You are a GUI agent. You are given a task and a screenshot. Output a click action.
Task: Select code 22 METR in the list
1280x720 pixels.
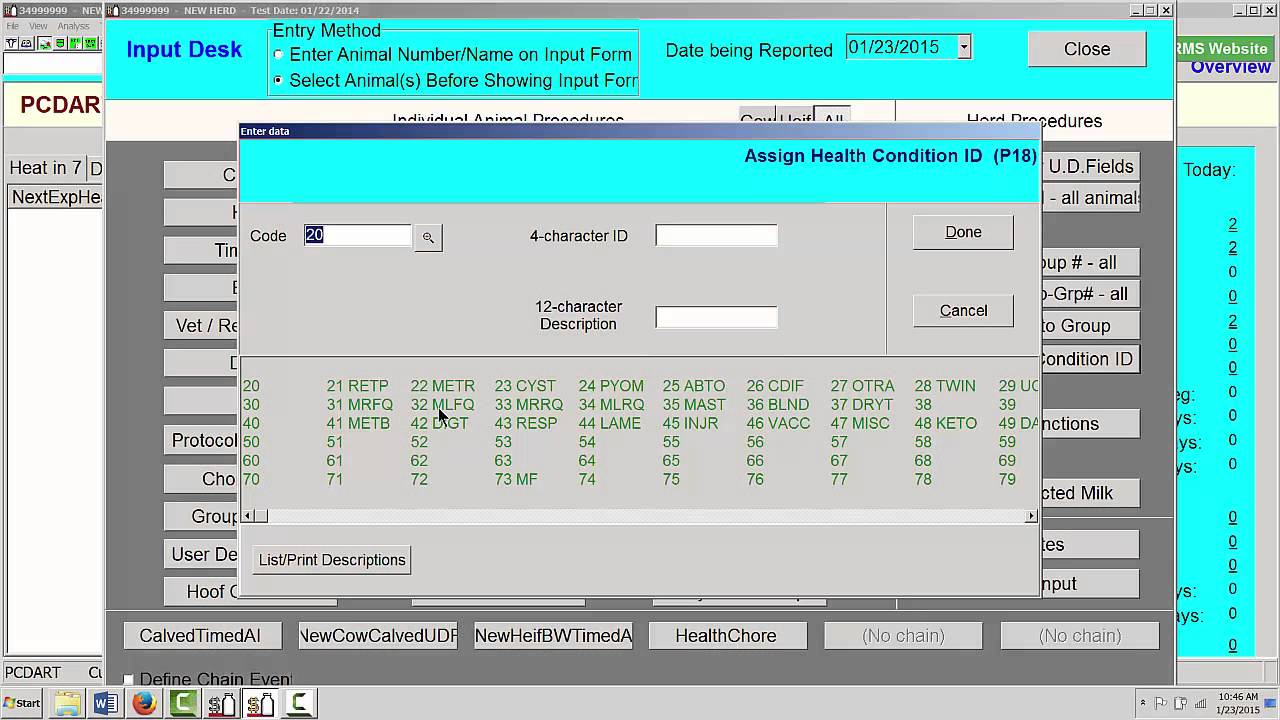[x=442, y=386]
